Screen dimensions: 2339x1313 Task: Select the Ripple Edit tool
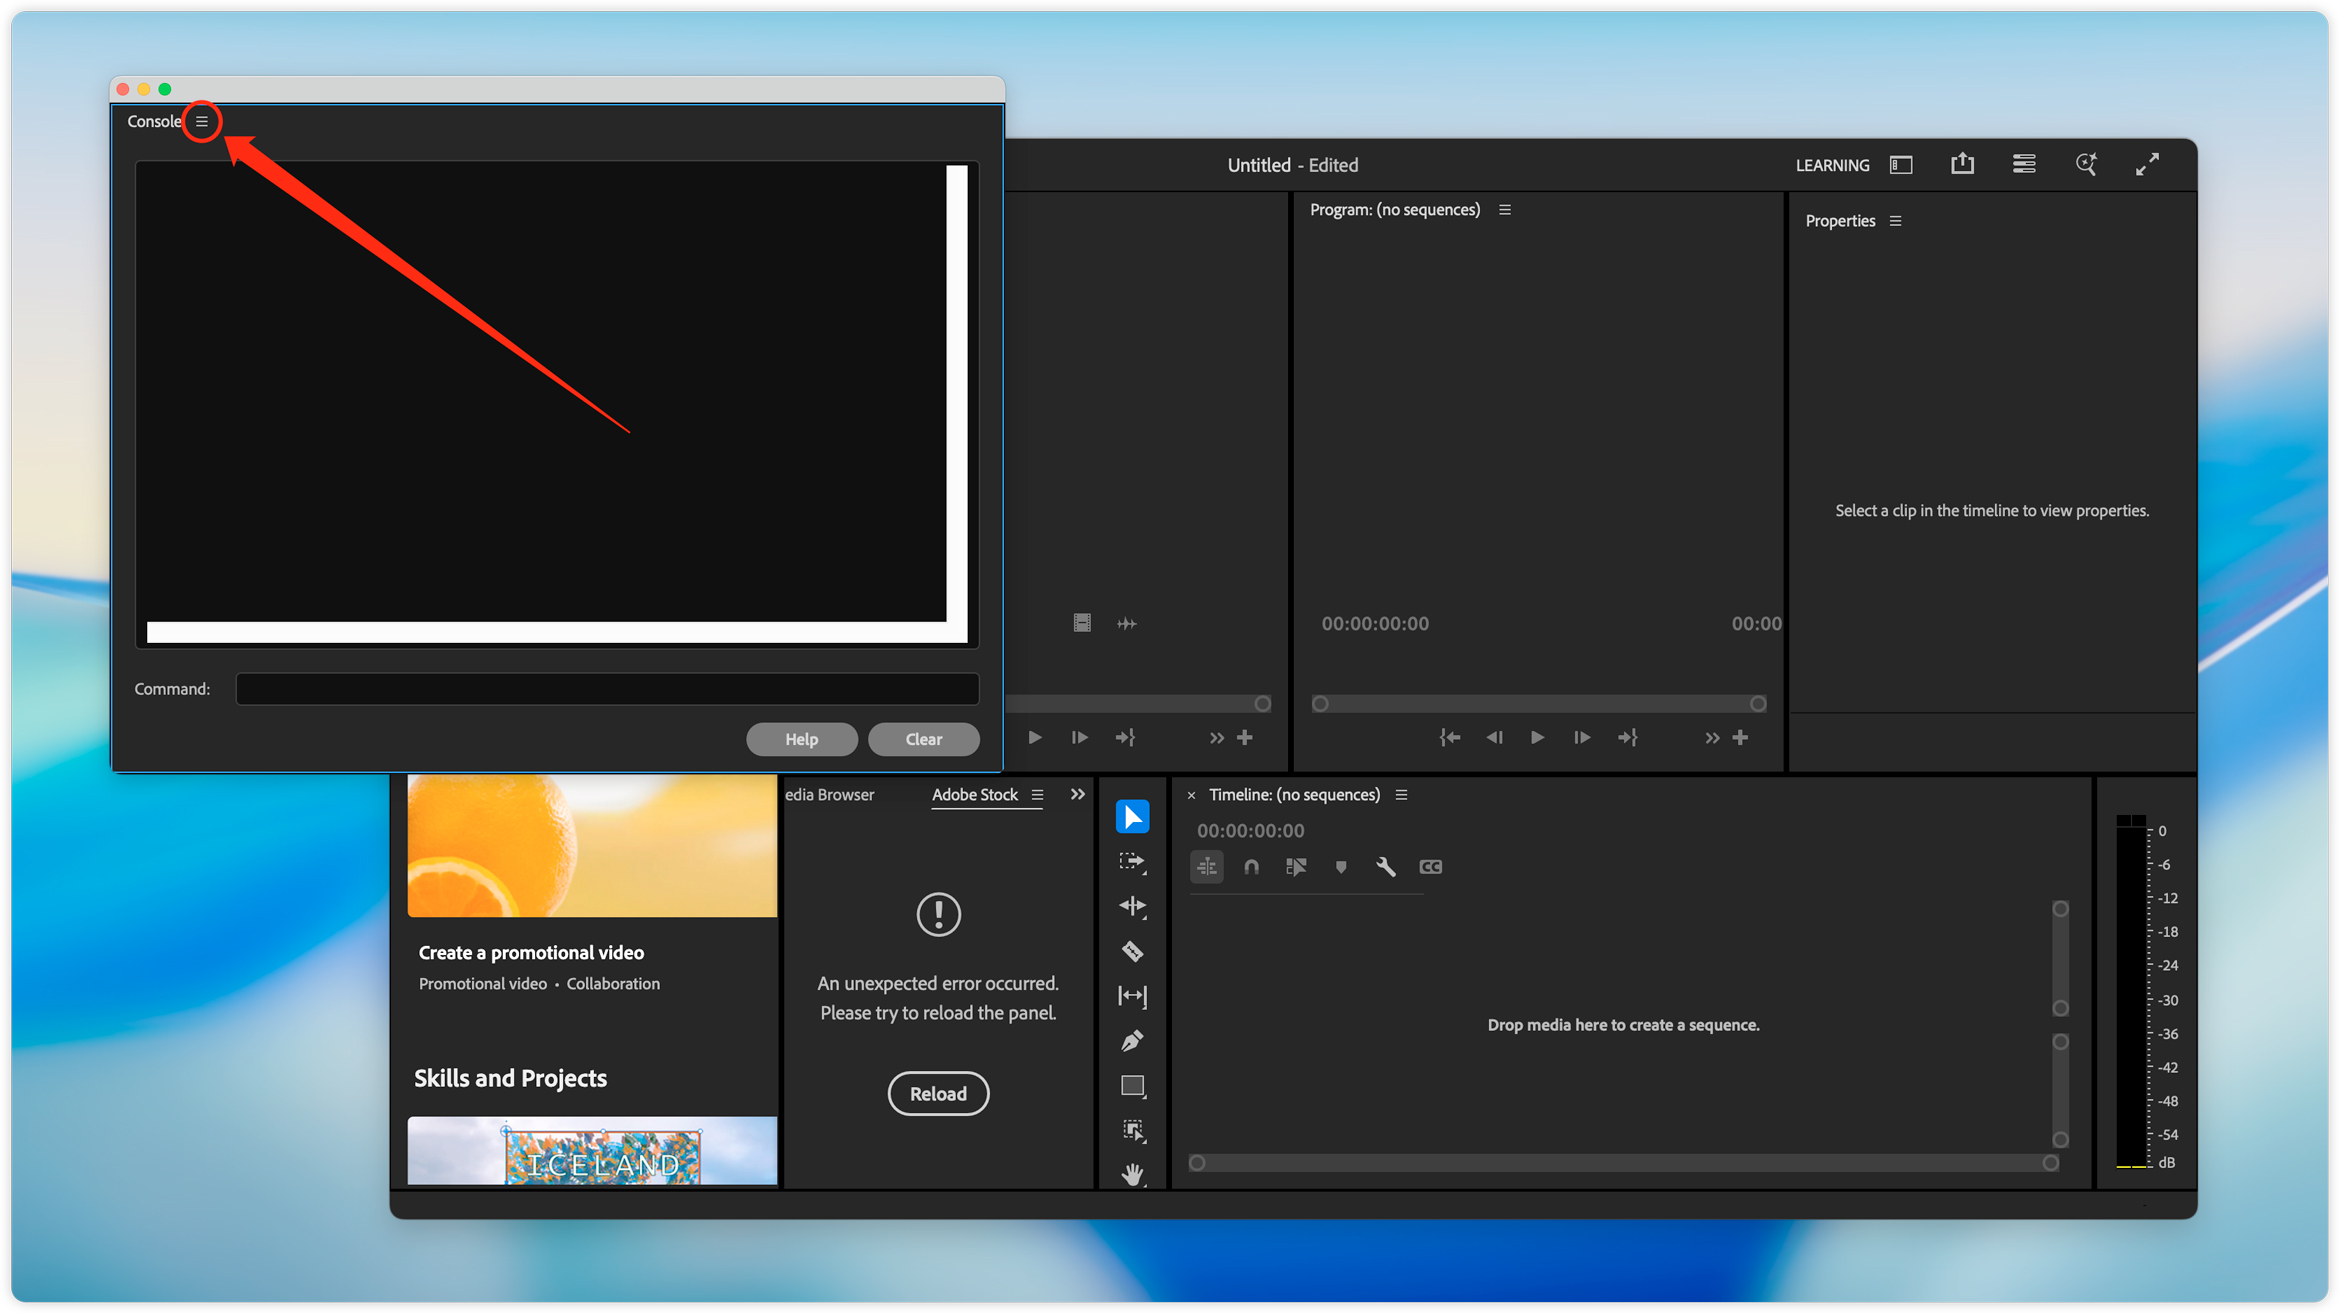click(x=1132, y=906)
